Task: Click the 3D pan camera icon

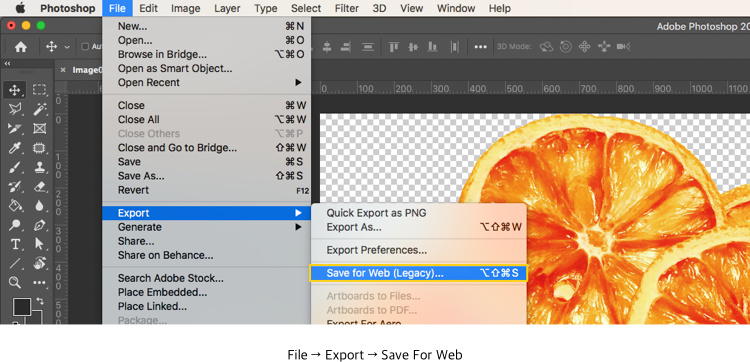Action: (585, 46)
